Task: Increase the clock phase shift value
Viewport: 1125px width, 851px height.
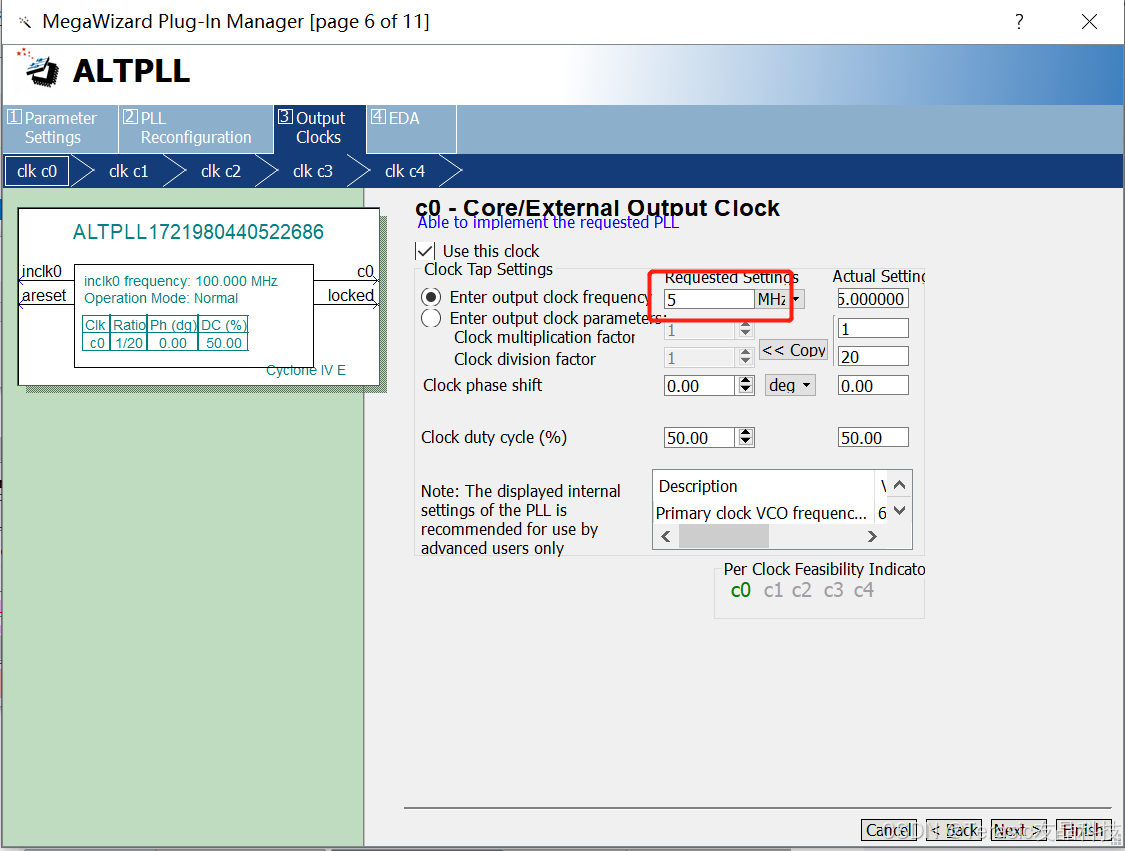Action: pos(745,381)
